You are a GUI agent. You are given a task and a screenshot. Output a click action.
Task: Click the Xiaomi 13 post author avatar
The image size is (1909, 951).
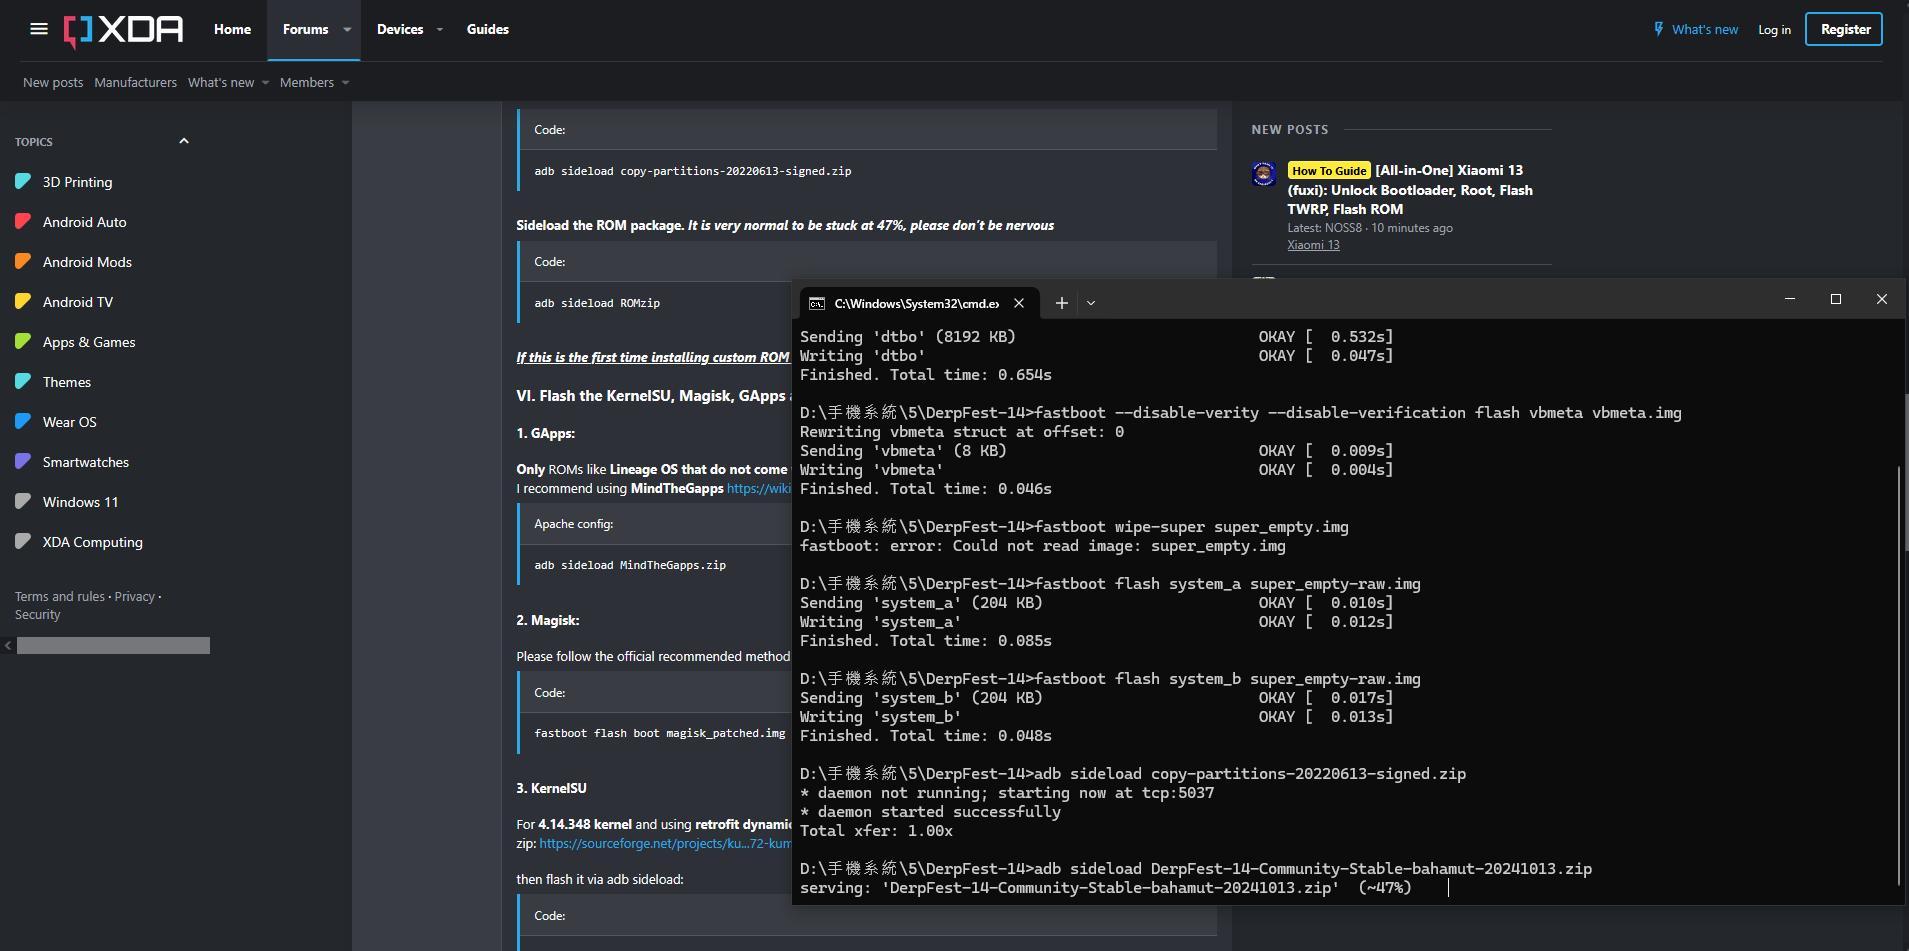[x=1264, y=174]
